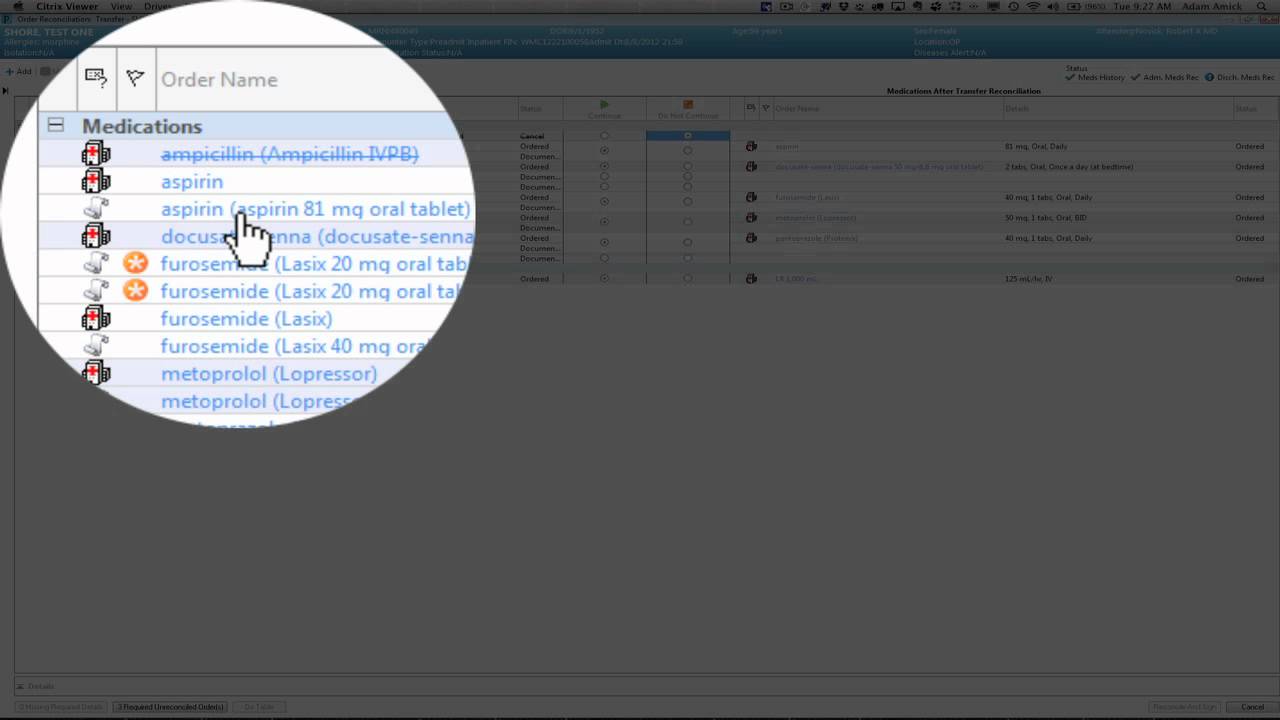Click the order icon for LR 1,000 mL
Viewport: 1280px width, 720px height.
[x=751, y=279]
